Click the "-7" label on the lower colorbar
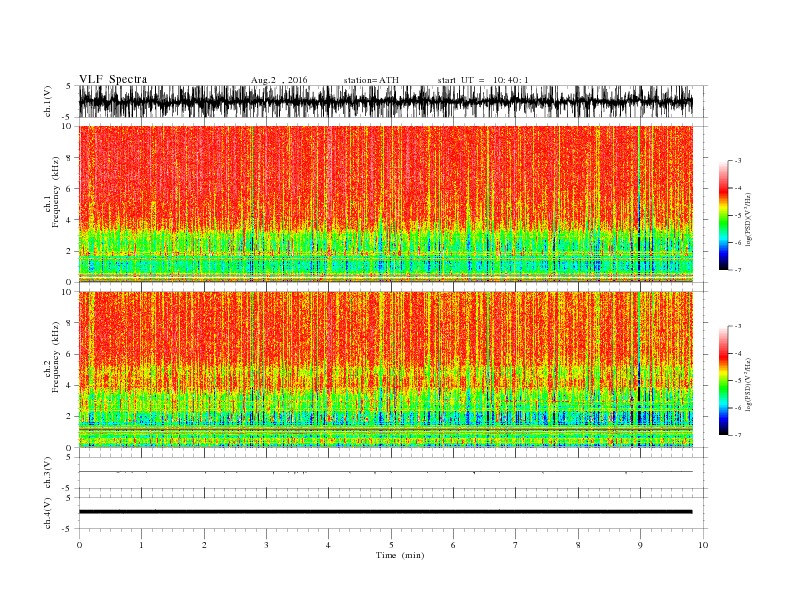Viewport: 792px width, 612px height. pyautogui.click(x=738, y=435)
